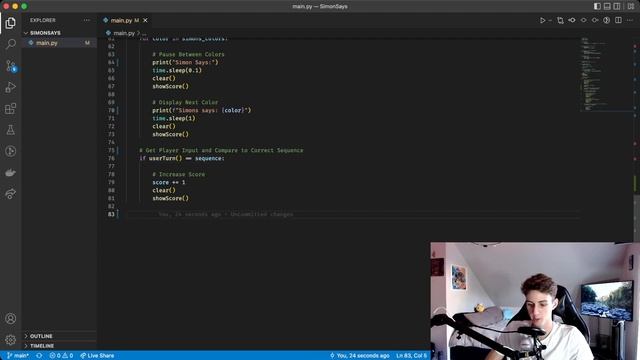Open errors and warnings count in status bar
Viewport: 640px width, 360px height.
61,356
